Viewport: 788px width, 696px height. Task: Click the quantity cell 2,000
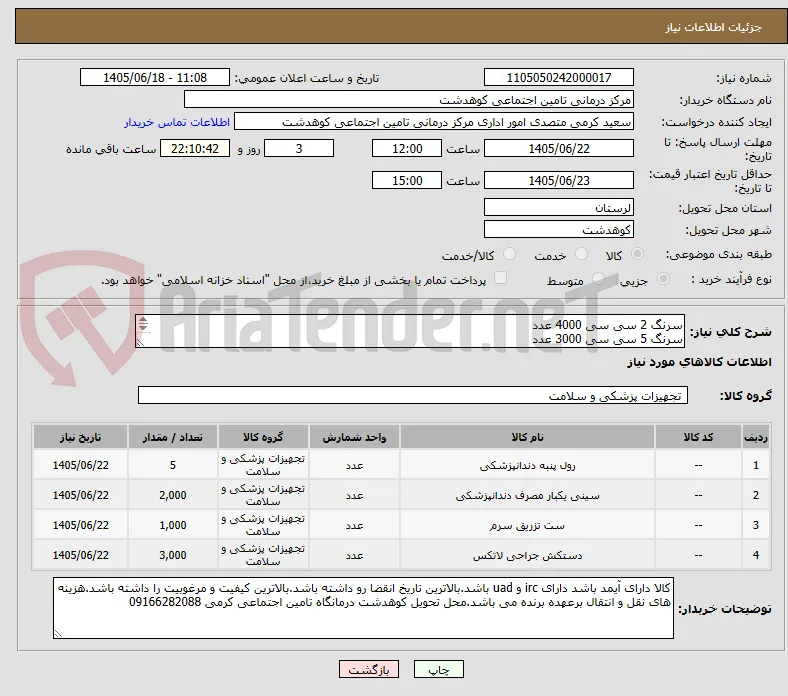pos(172,495)
